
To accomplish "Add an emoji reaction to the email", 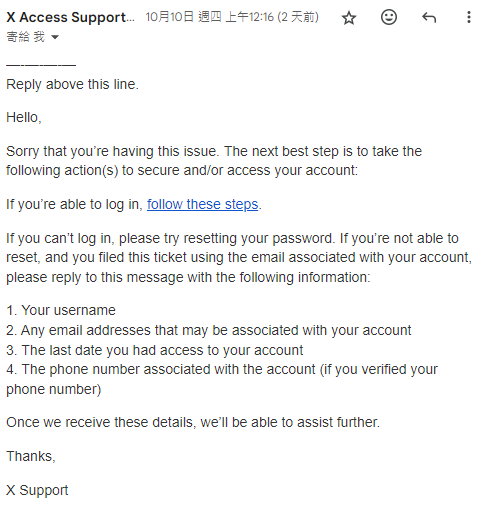I will point(389,17).
